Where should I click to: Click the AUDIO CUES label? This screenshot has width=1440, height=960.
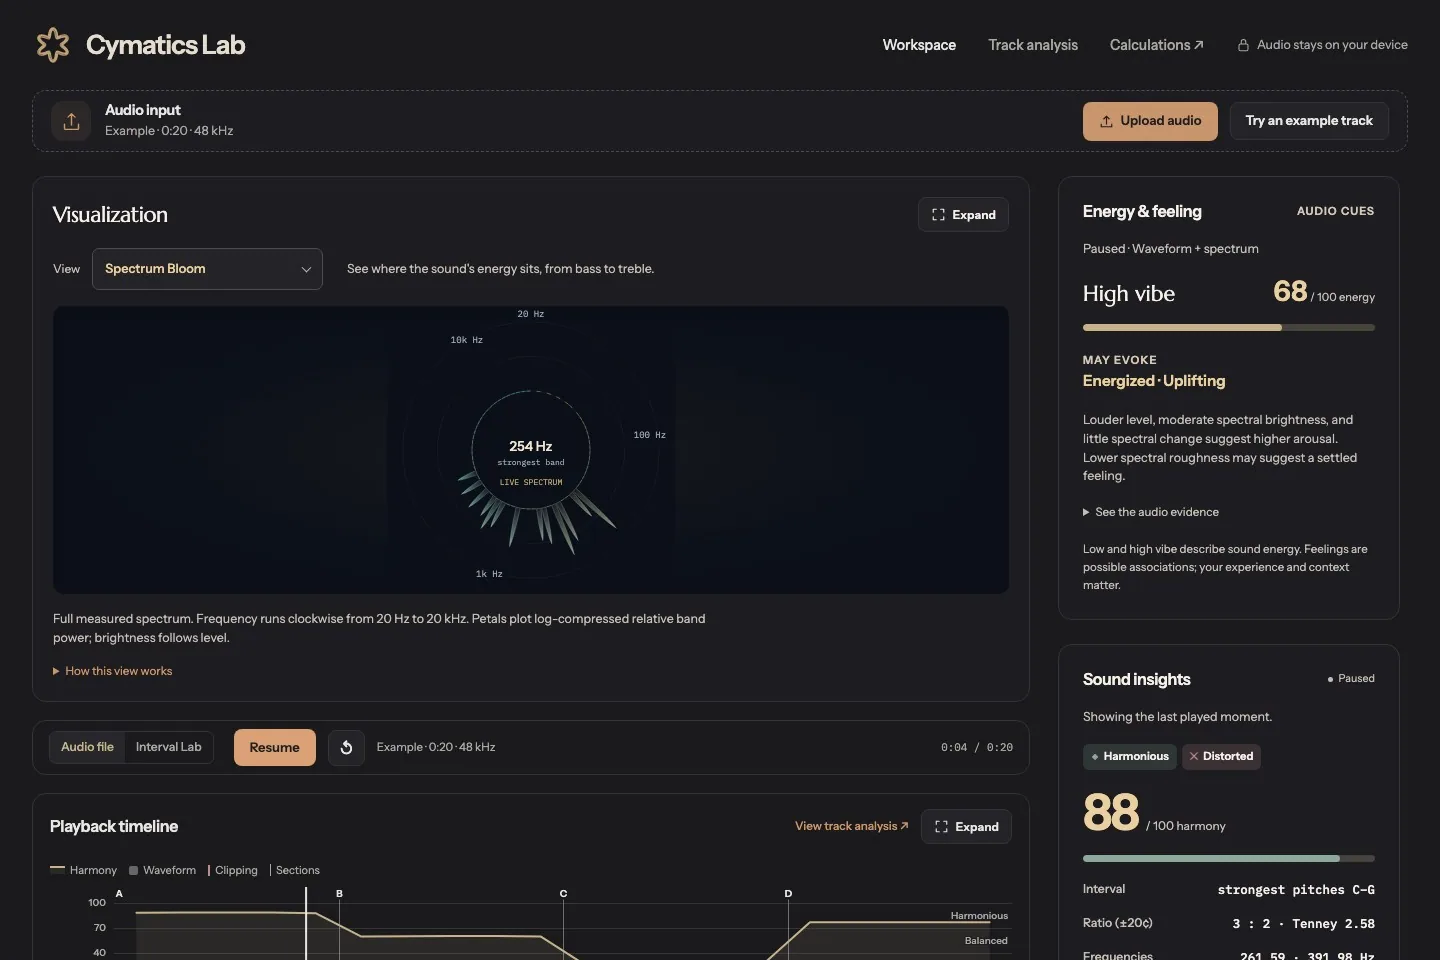pyautogui.click(x=1335, y=211)
